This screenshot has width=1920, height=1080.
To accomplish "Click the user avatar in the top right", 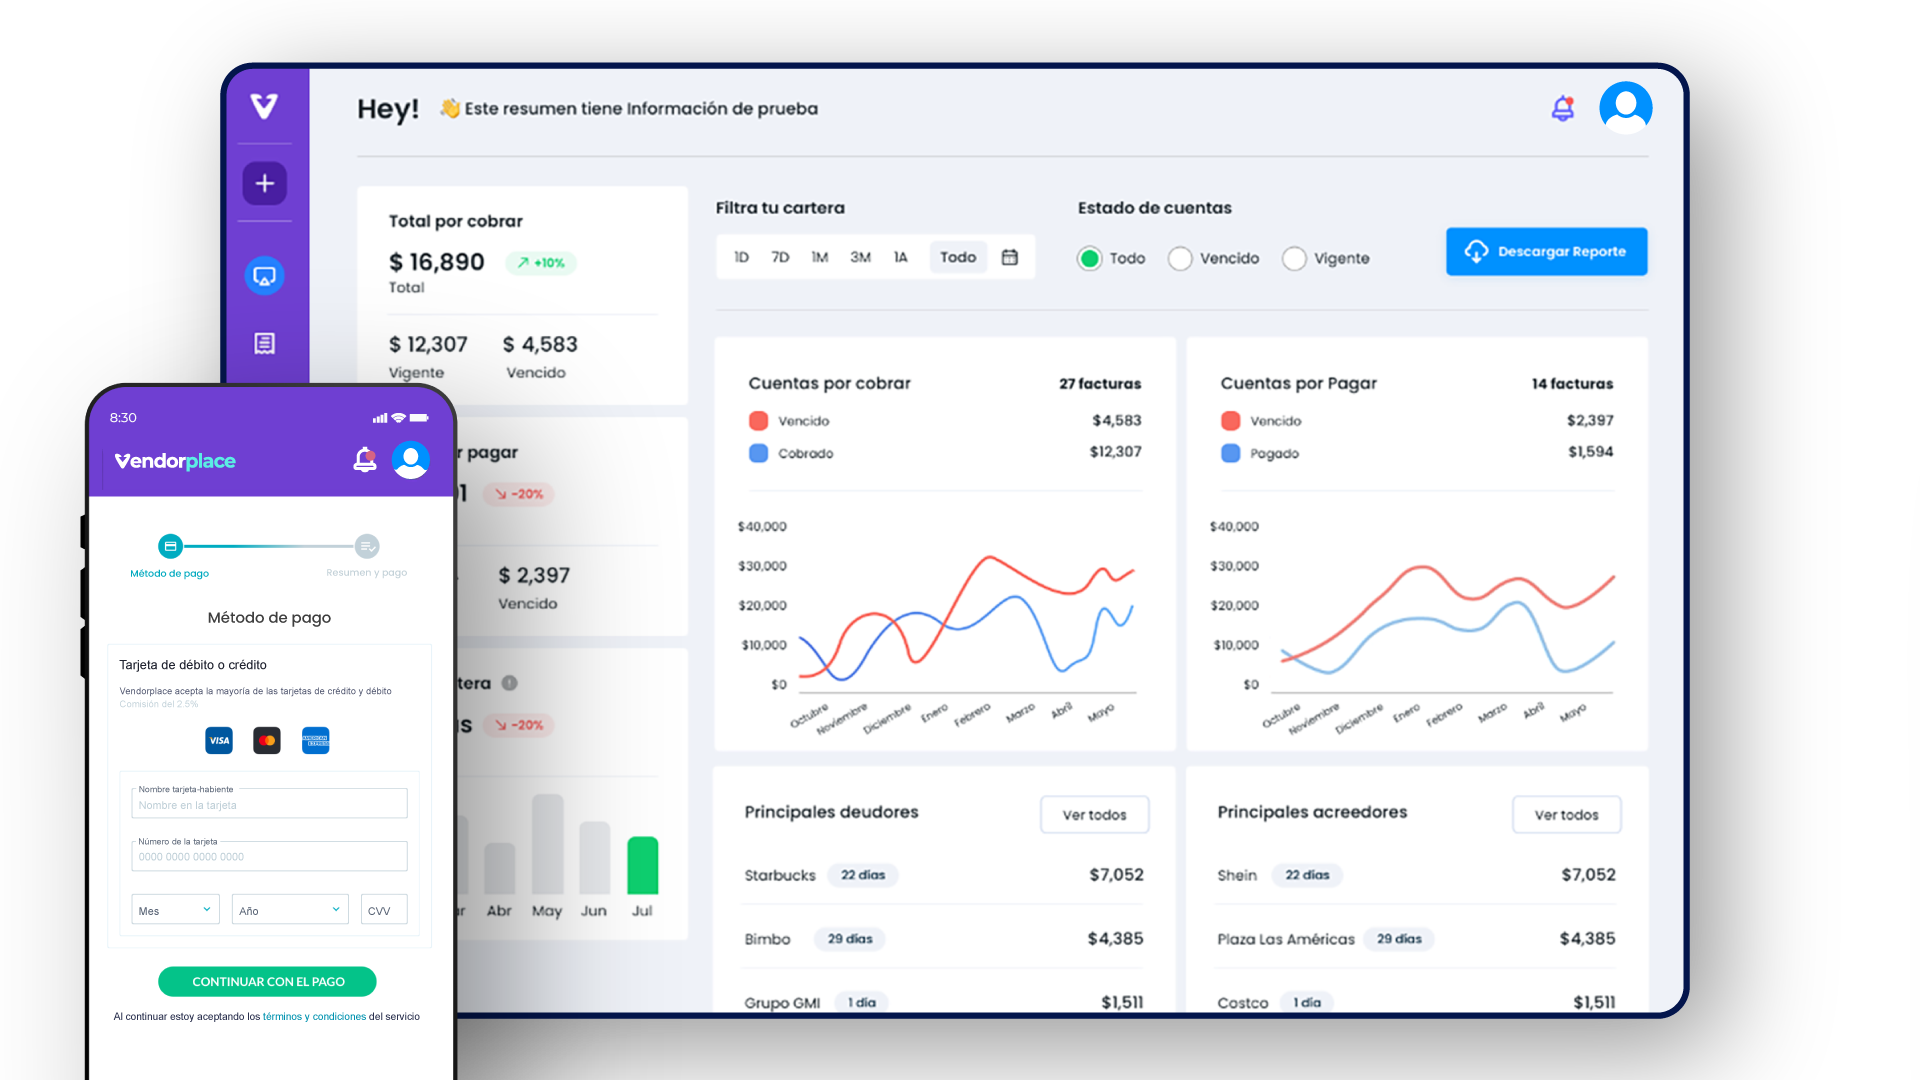I will click(1625, 107).
